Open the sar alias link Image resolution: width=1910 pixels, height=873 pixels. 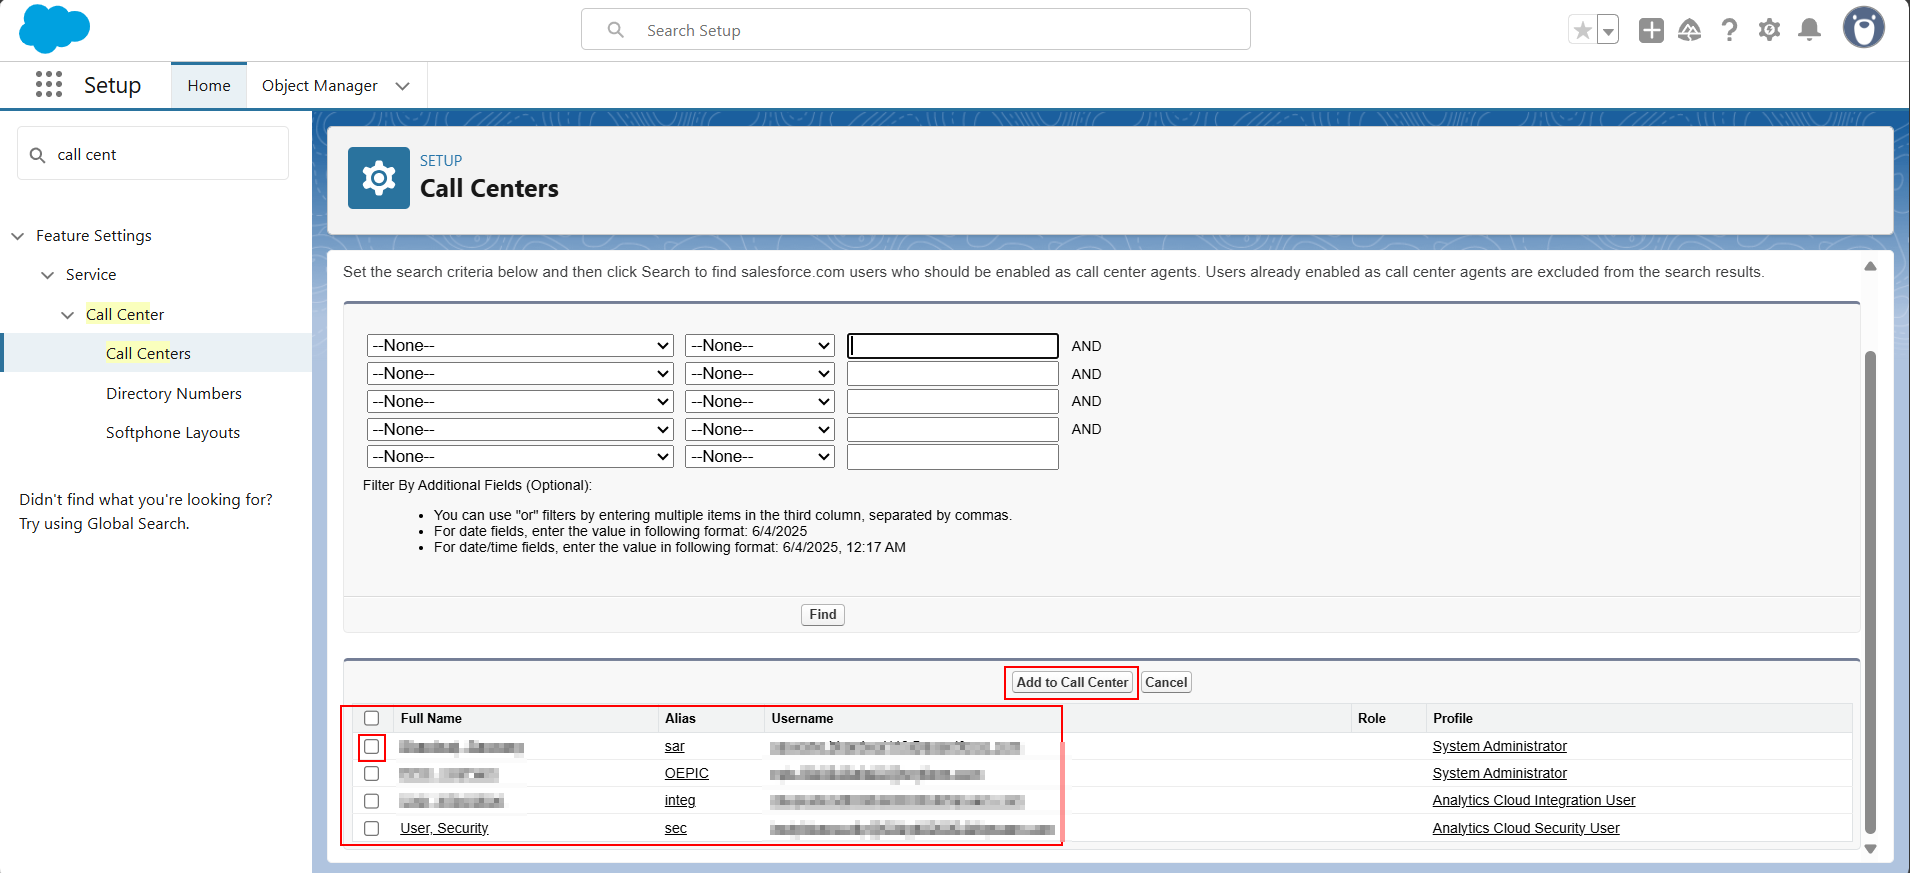tap(675, 747)
